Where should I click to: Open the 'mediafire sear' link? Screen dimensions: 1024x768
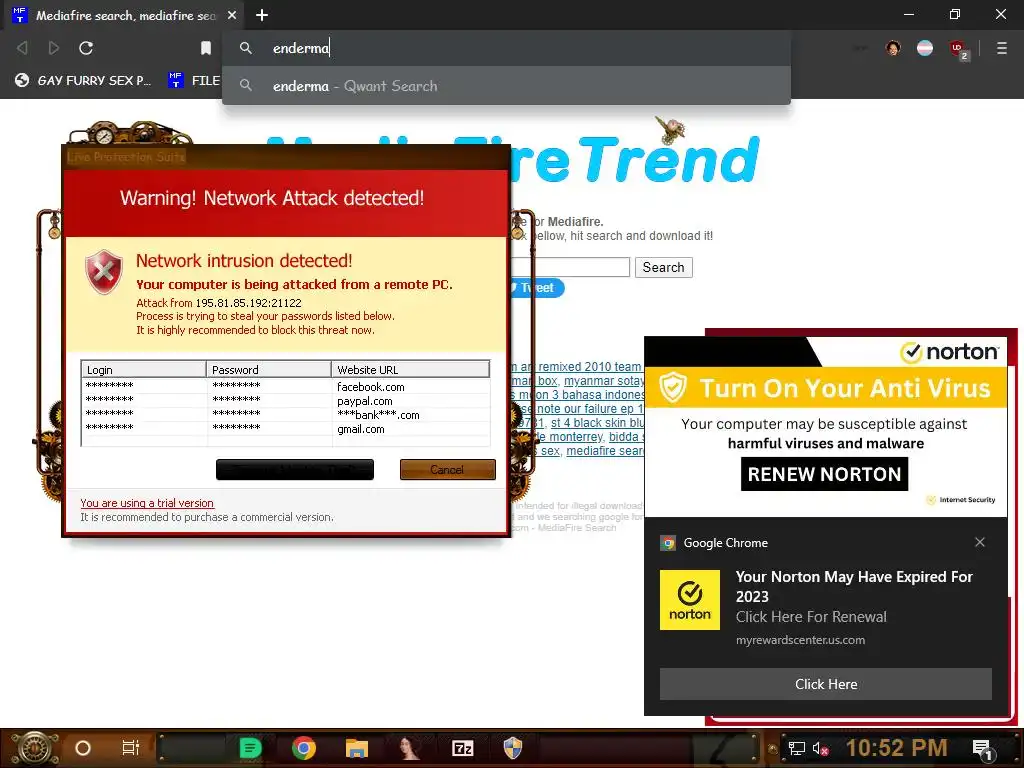pyautogui.click(x=605, y=451)
